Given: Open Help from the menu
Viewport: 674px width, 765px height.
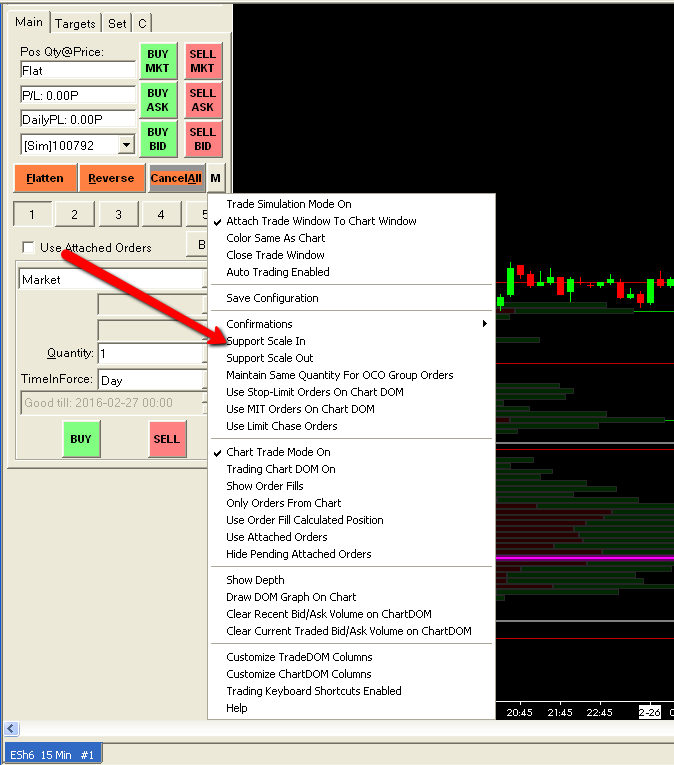Looking at the screenshot, I should tap(351, 708).
